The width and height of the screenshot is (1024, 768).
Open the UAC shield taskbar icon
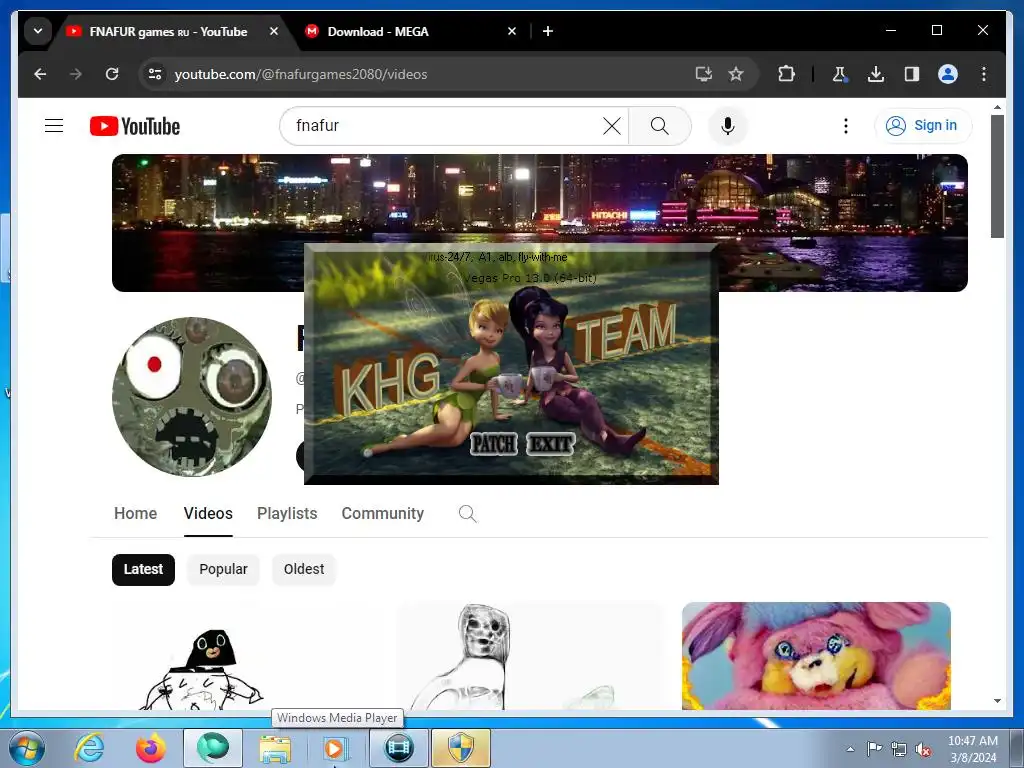460,748
